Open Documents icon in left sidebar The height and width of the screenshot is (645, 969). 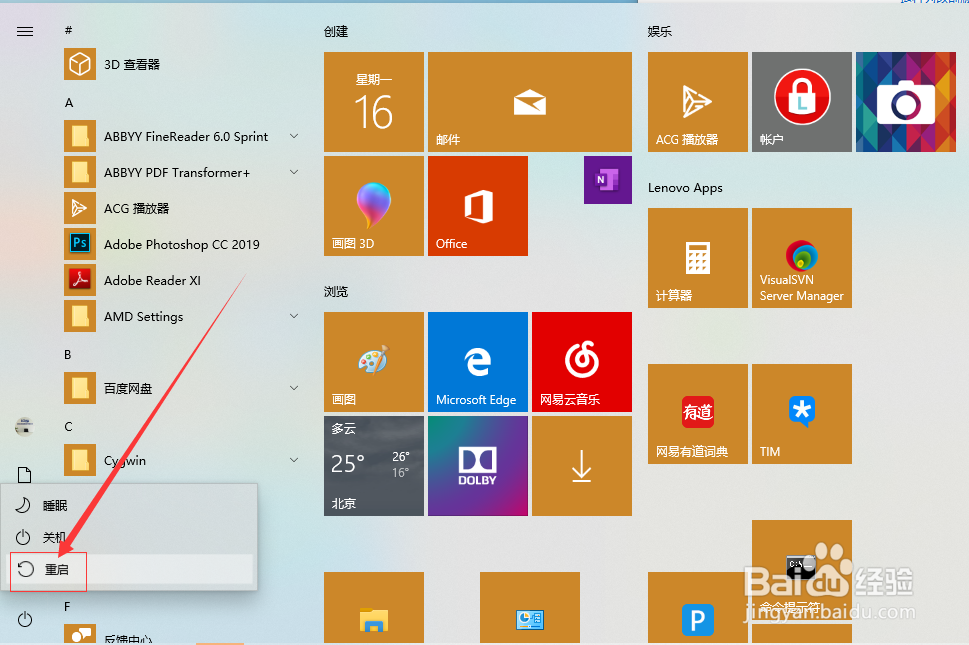click(25, 474)
